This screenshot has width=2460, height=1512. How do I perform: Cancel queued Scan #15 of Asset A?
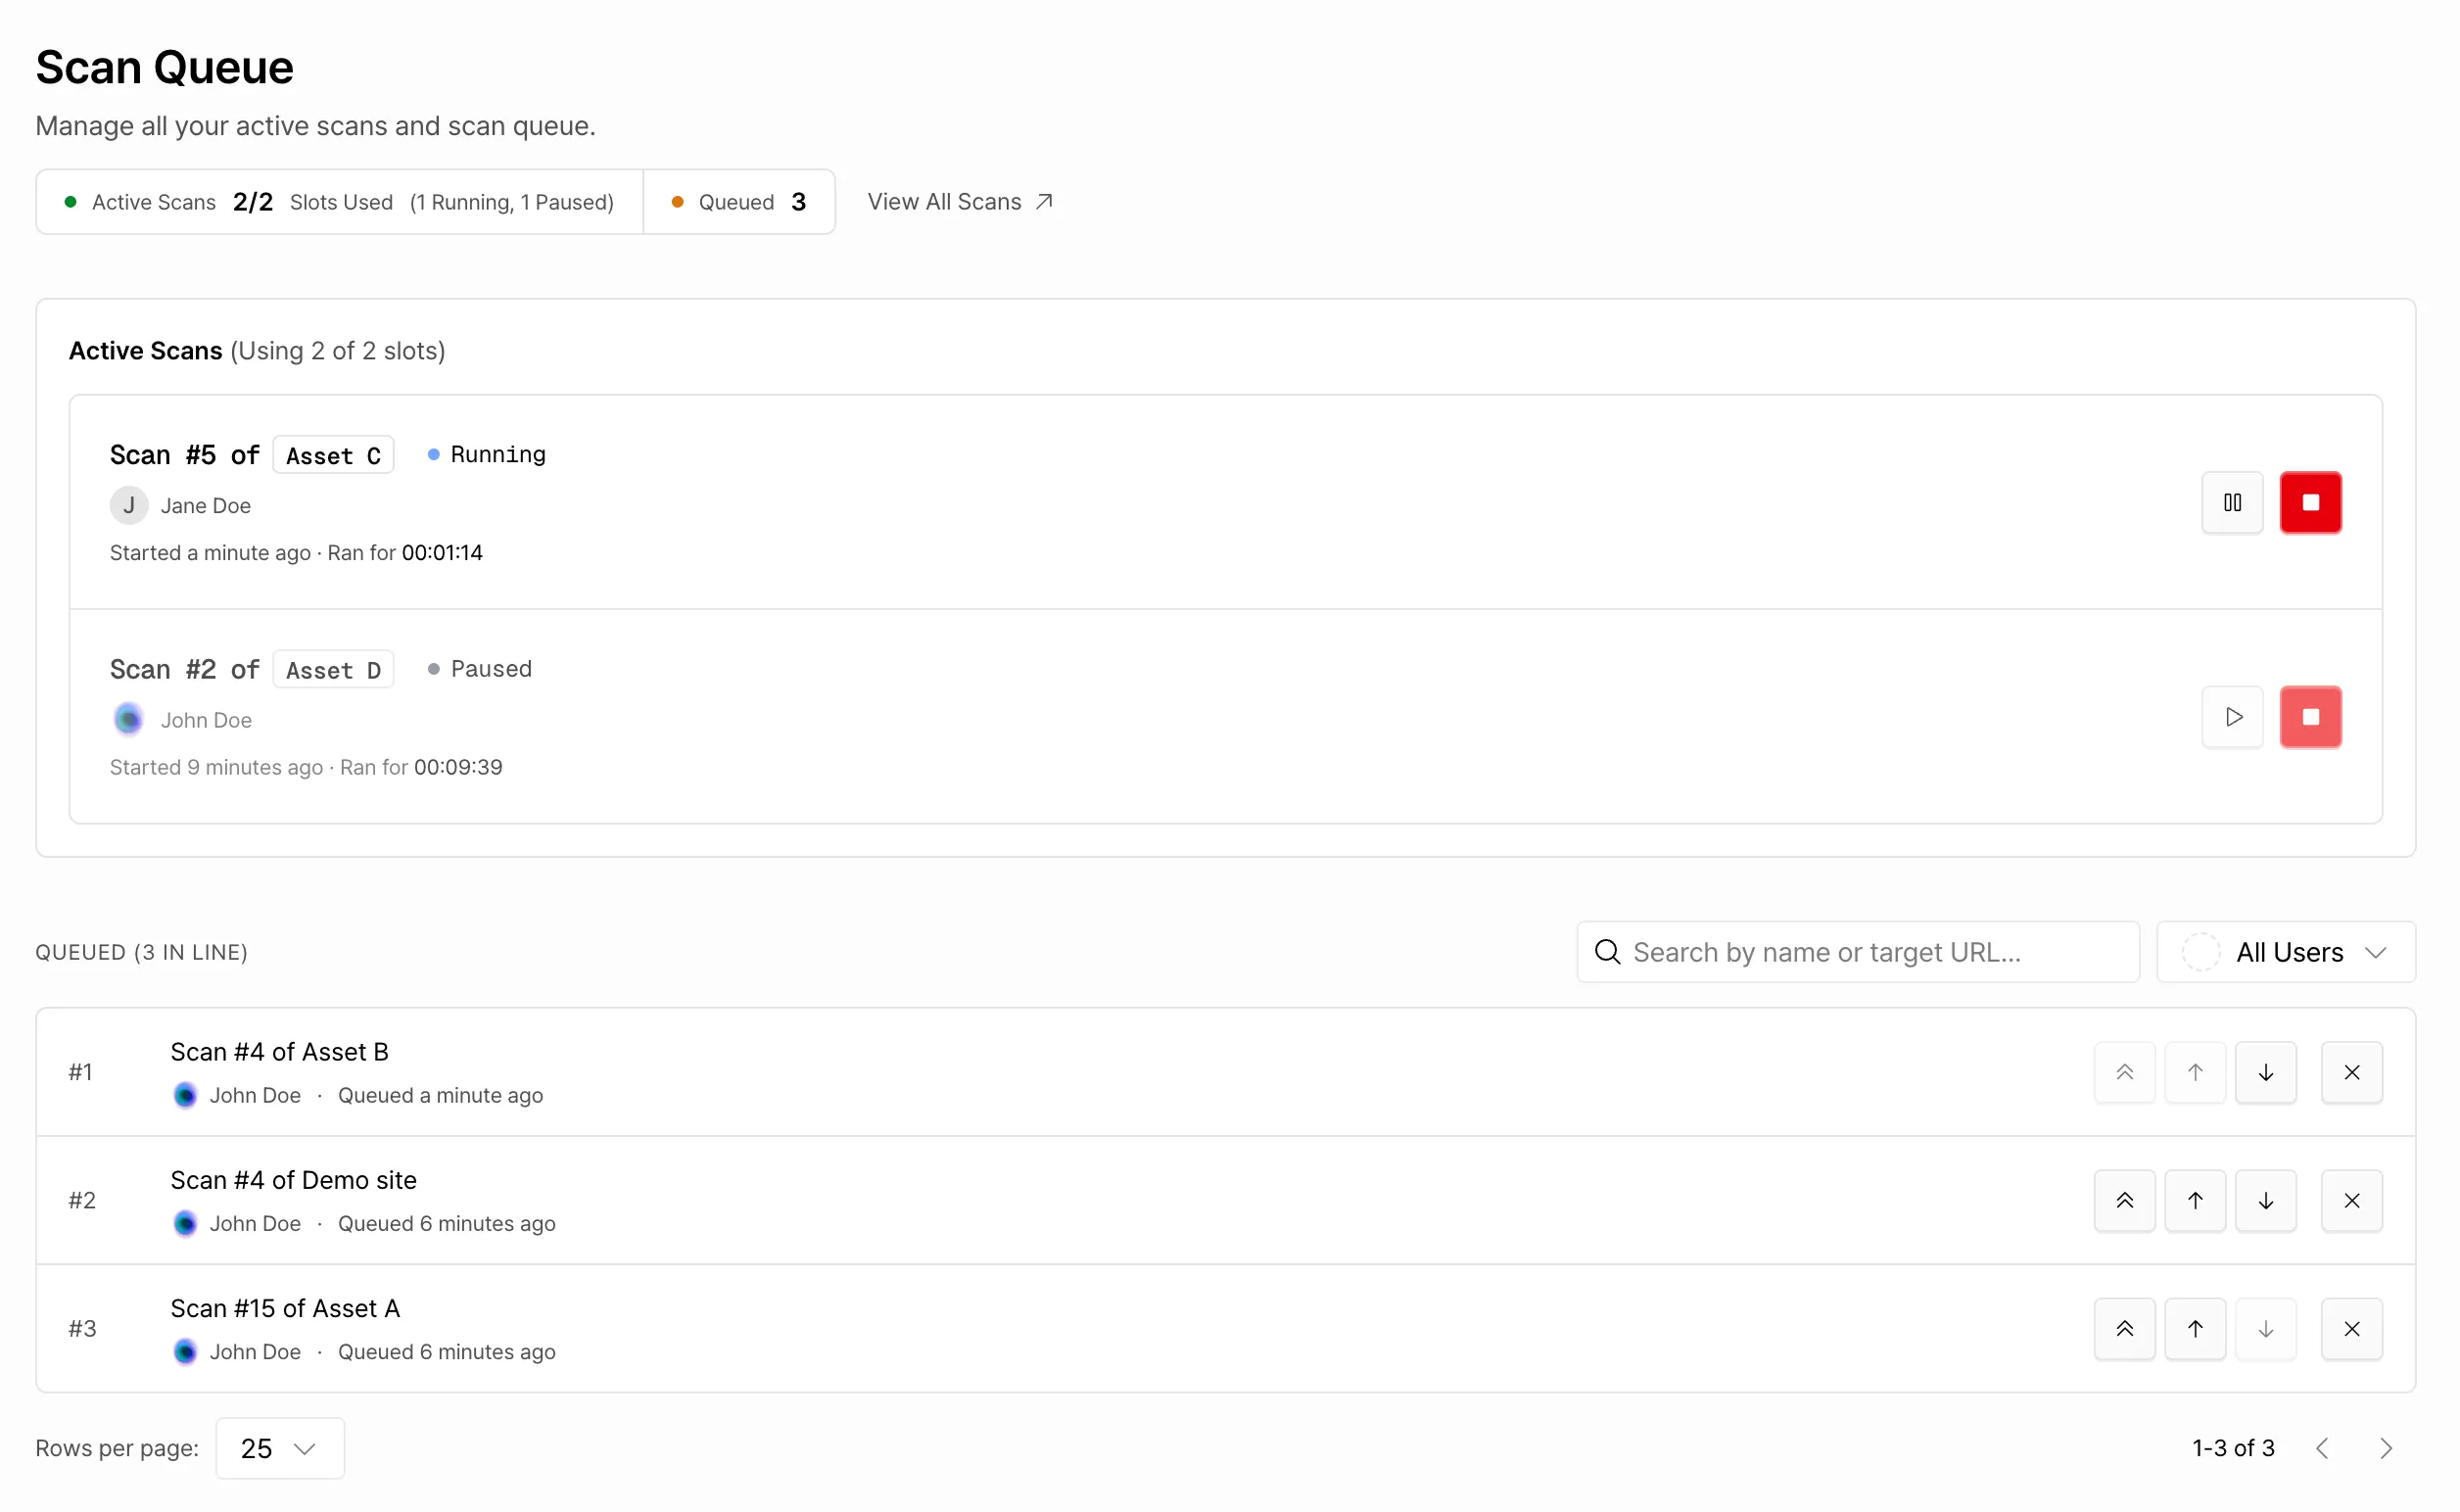tap(2351, 1328)
